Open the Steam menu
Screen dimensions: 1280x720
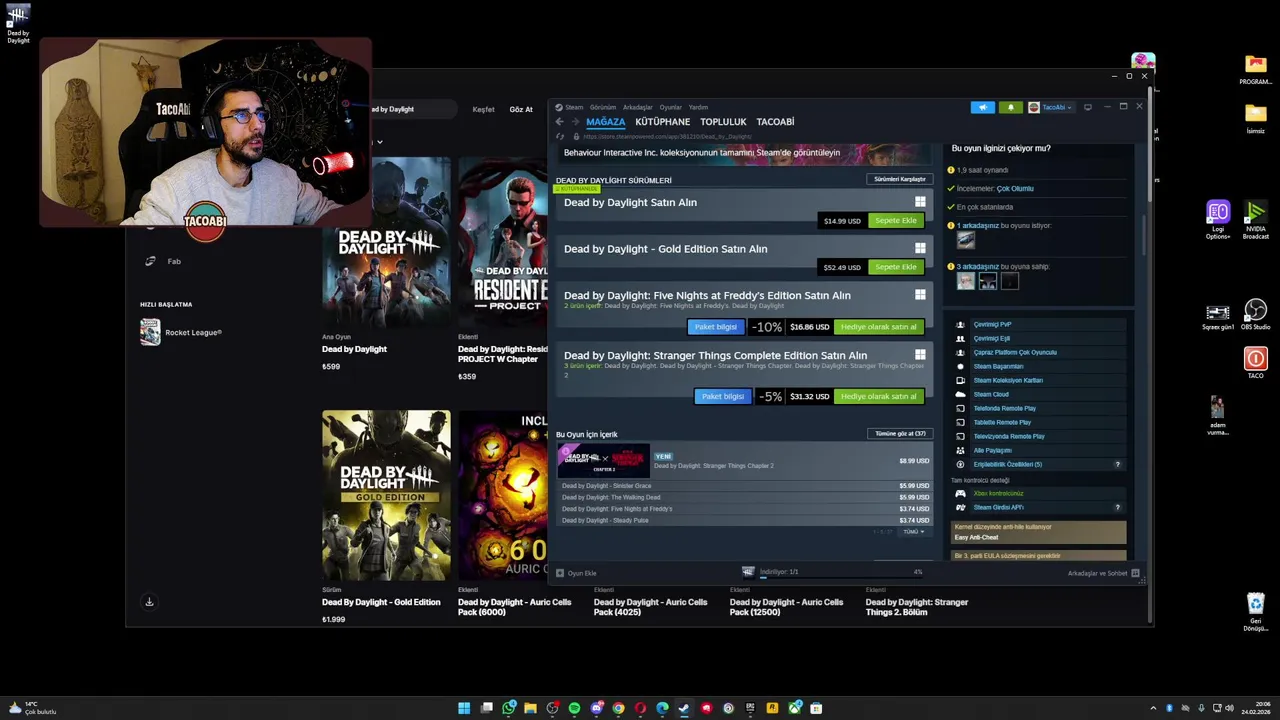(x=574, y=107)
